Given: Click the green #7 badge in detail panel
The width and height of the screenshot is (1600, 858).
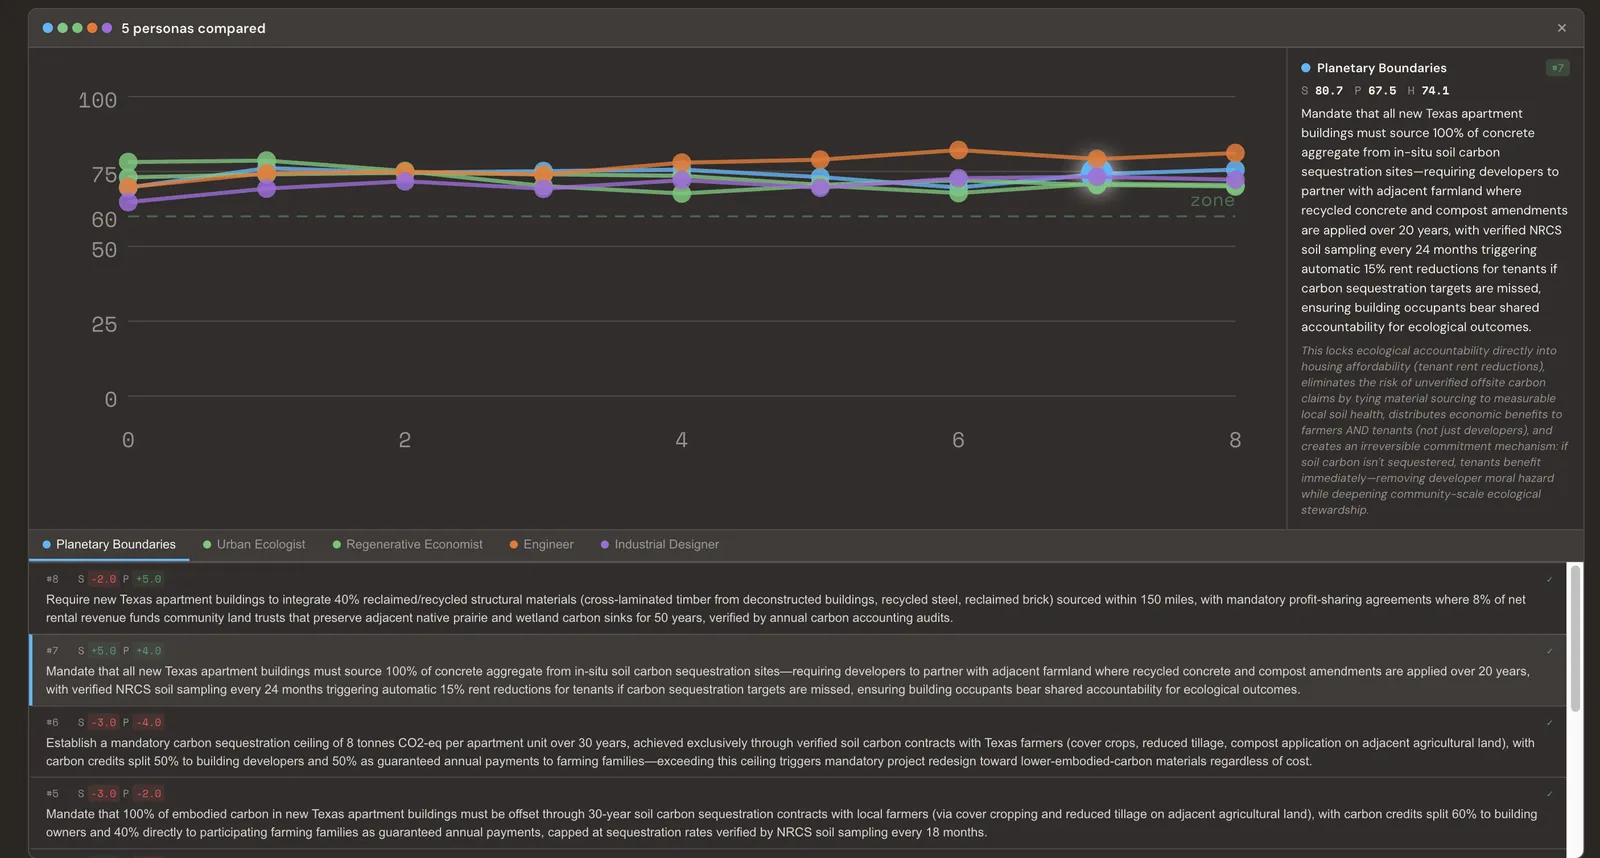Looking at the screenshot, I should (x=1557, y=68).
